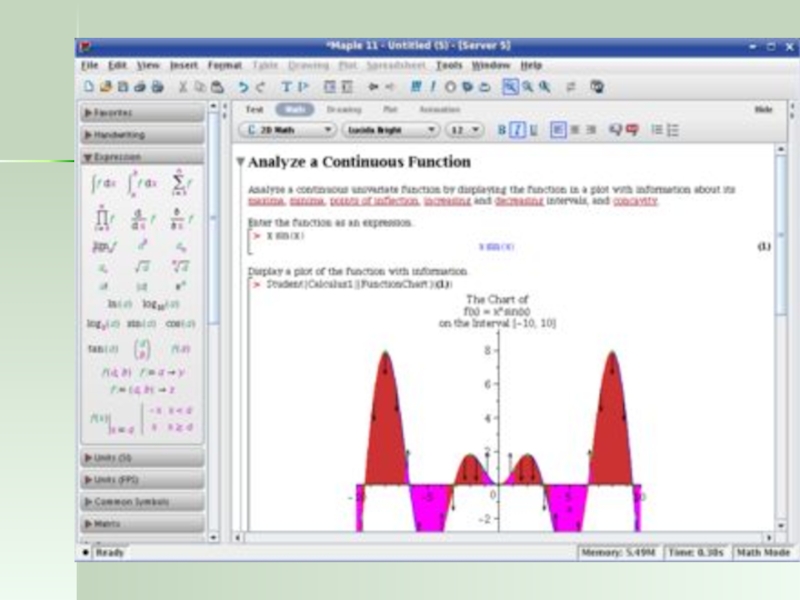
Task: Collapse the Expression palette
Action: [x=142, y=157]
